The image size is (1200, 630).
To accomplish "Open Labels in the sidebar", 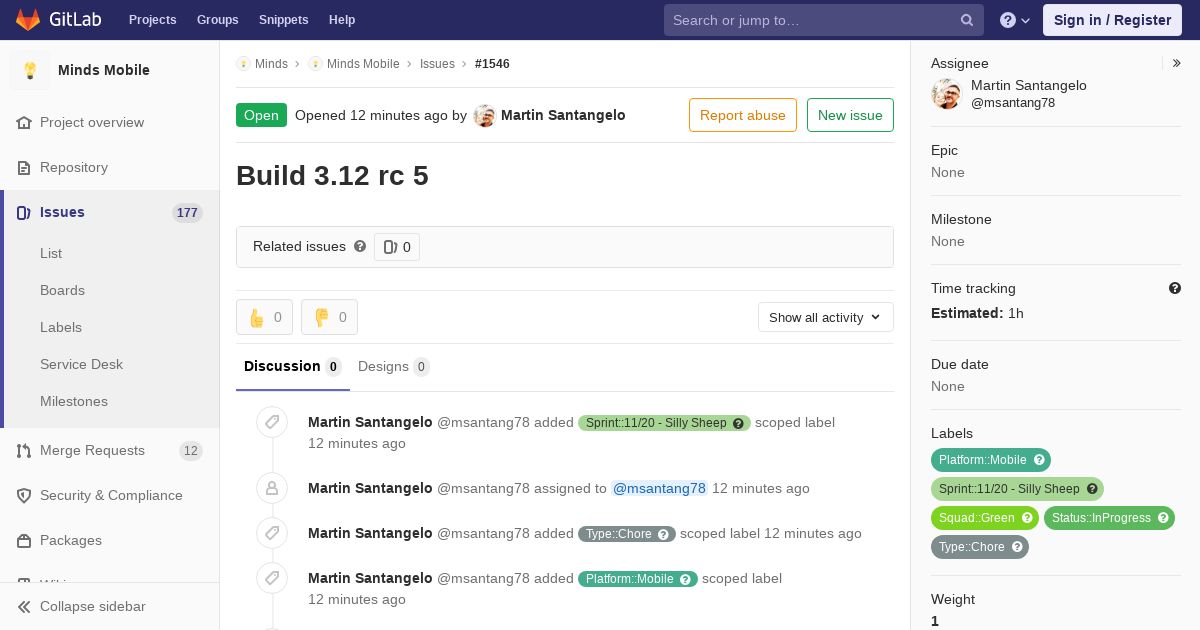I will (x=61, y=327).
